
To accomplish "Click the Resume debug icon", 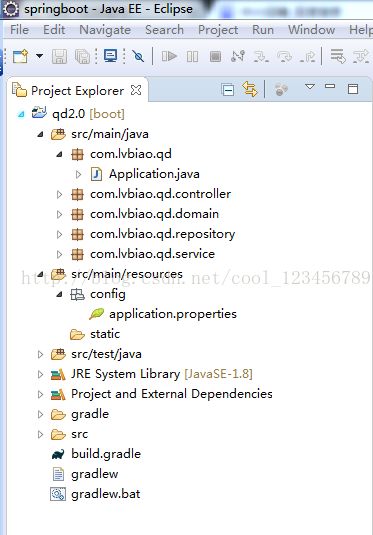I will click(x=169, y=56).
